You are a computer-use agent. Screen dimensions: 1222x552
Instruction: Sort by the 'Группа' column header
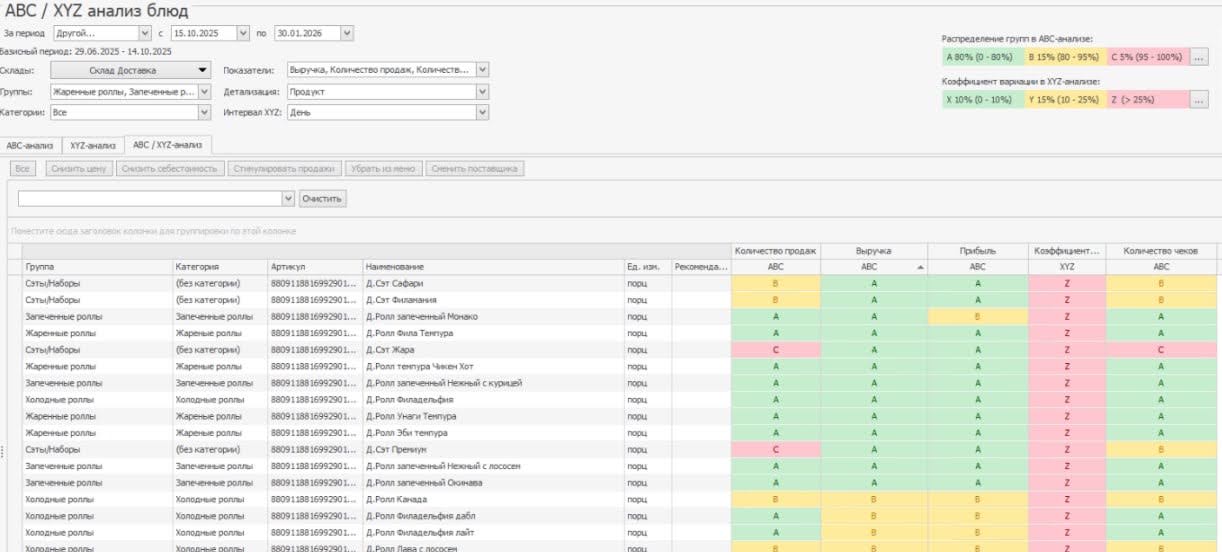pyautogui.click(x=96, y=267)
